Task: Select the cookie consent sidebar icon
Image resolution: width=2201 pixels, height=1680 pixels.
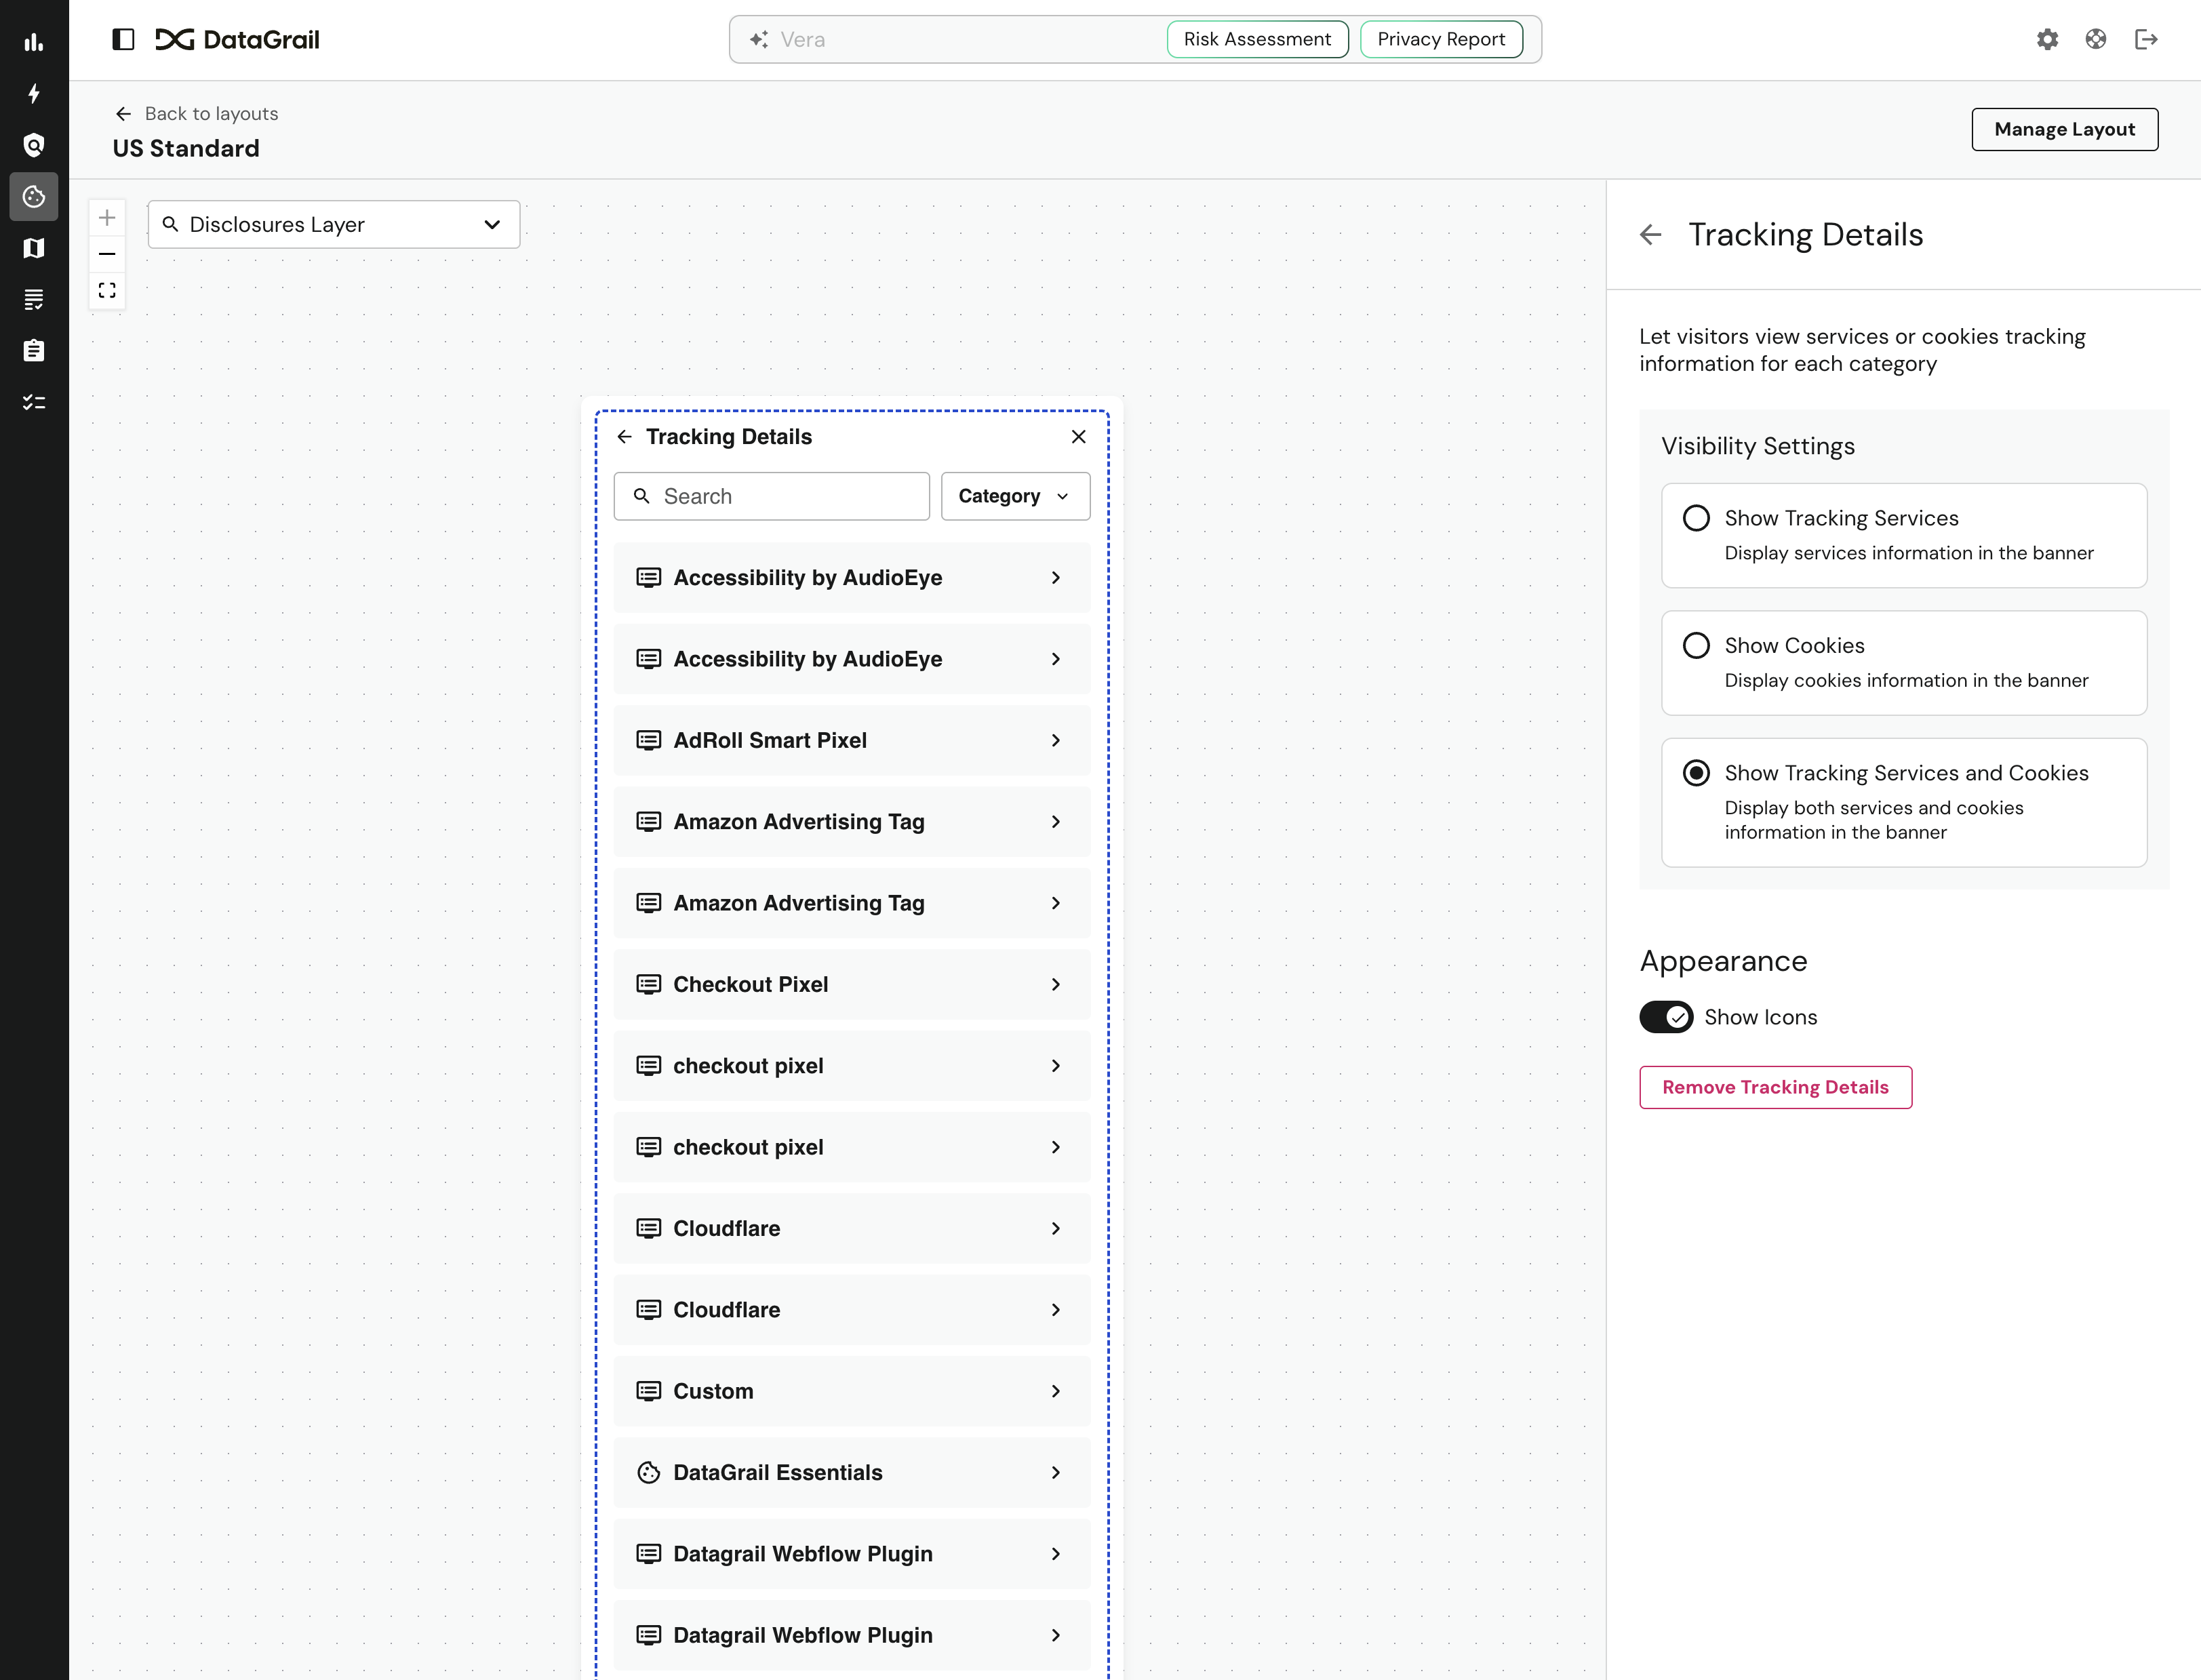Action: tap(33, 196)
